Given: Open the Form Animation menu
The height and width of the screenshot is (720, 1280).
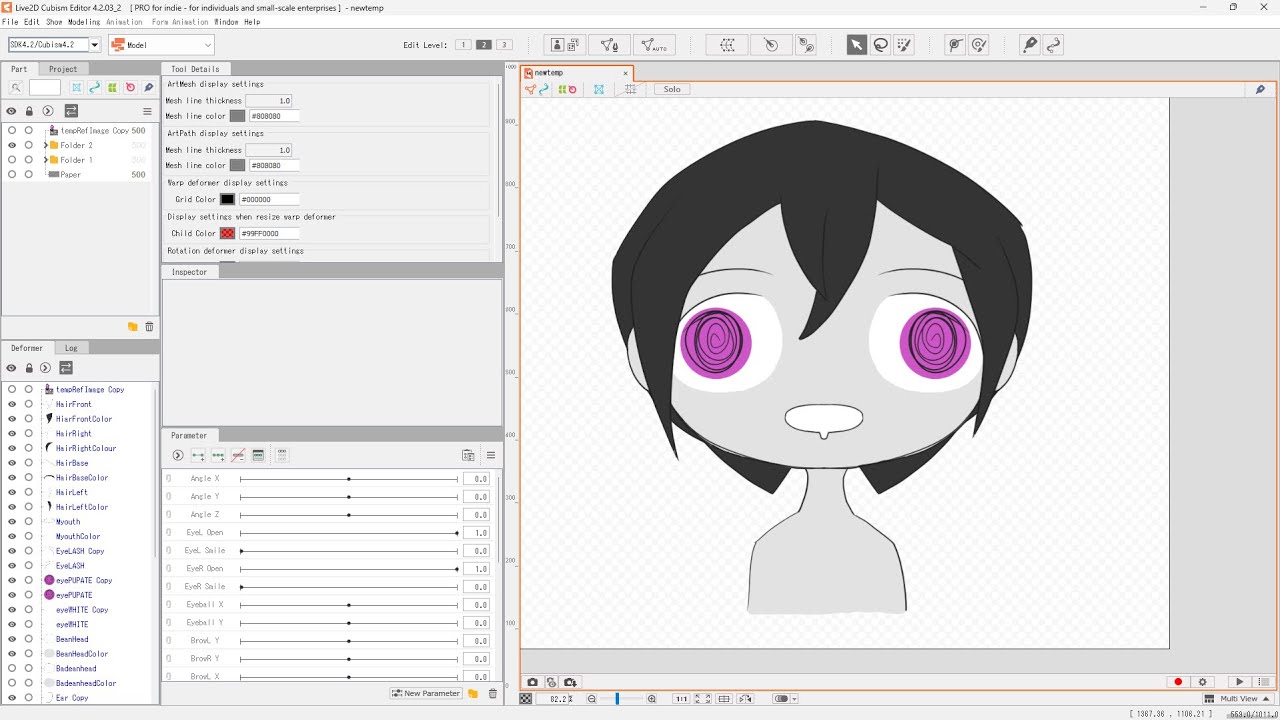Looking at the screenshot, I should tap(180, 22).
